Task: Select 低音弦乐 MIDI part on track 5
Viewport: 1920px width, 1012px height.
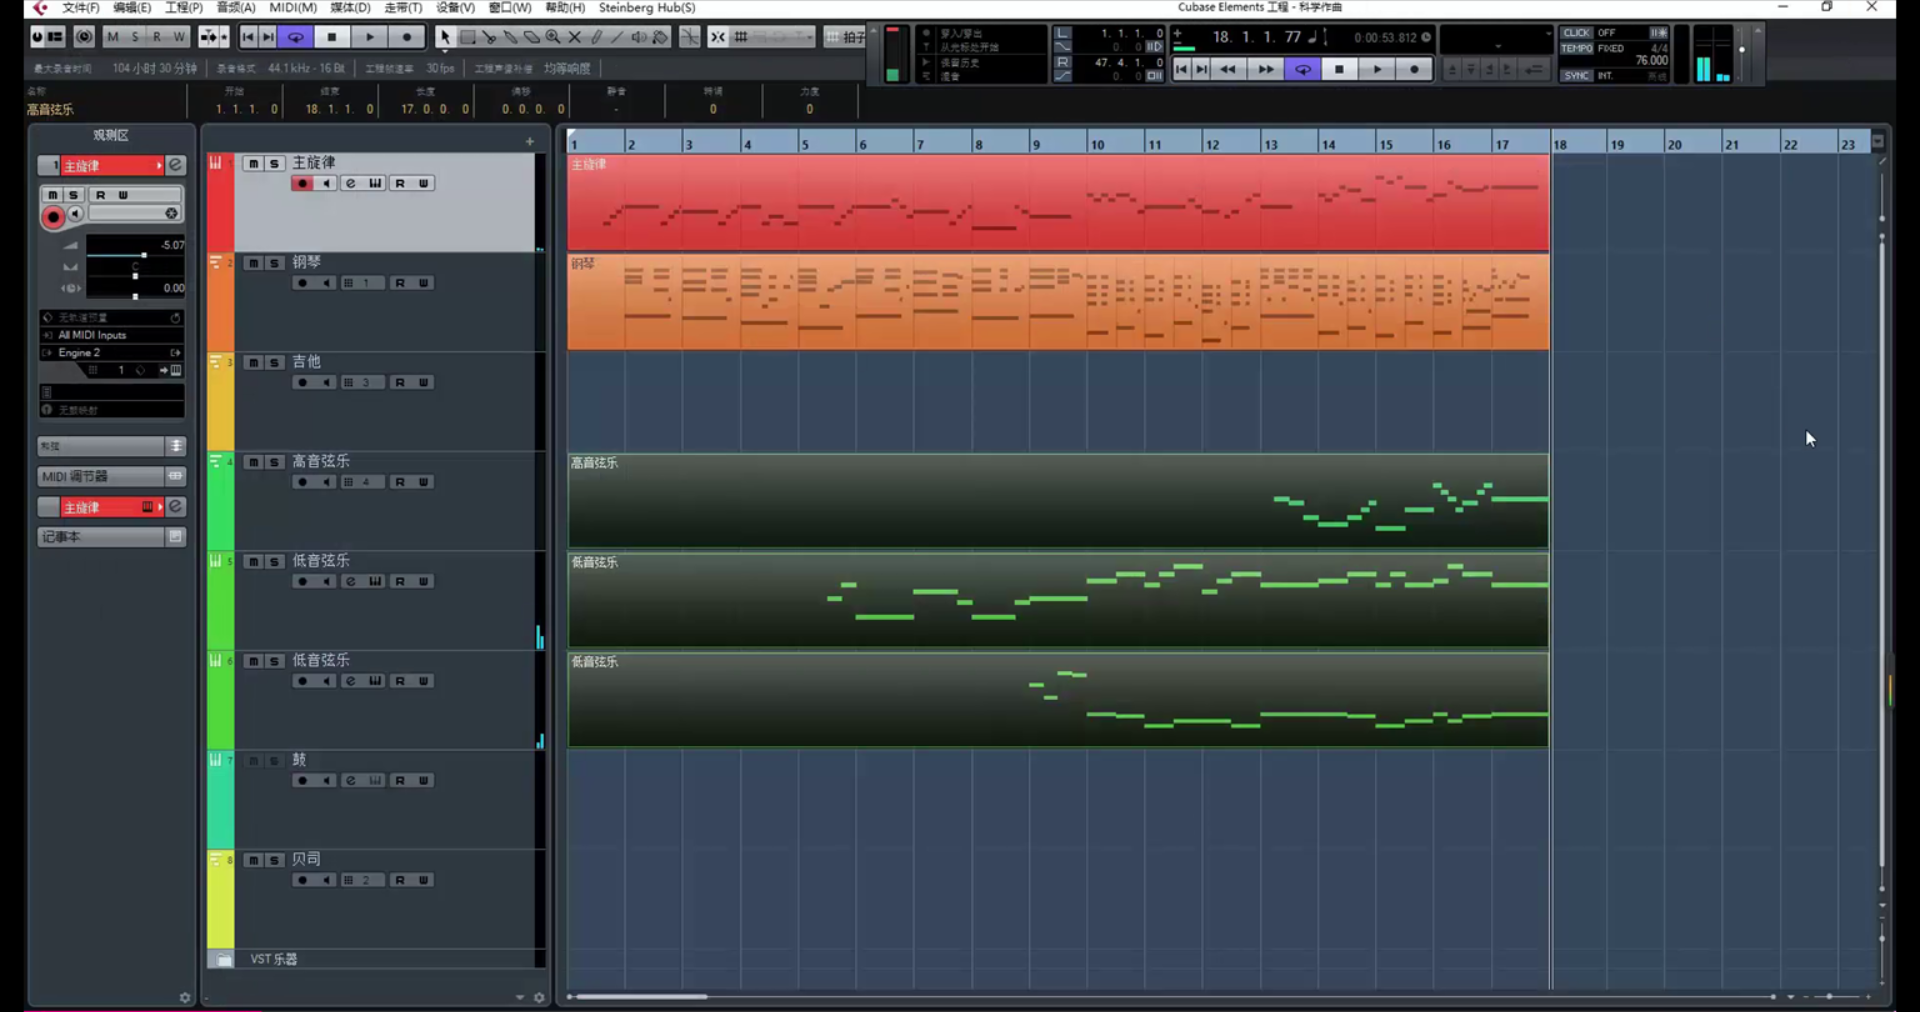Action: click(x=1058, y=600)
